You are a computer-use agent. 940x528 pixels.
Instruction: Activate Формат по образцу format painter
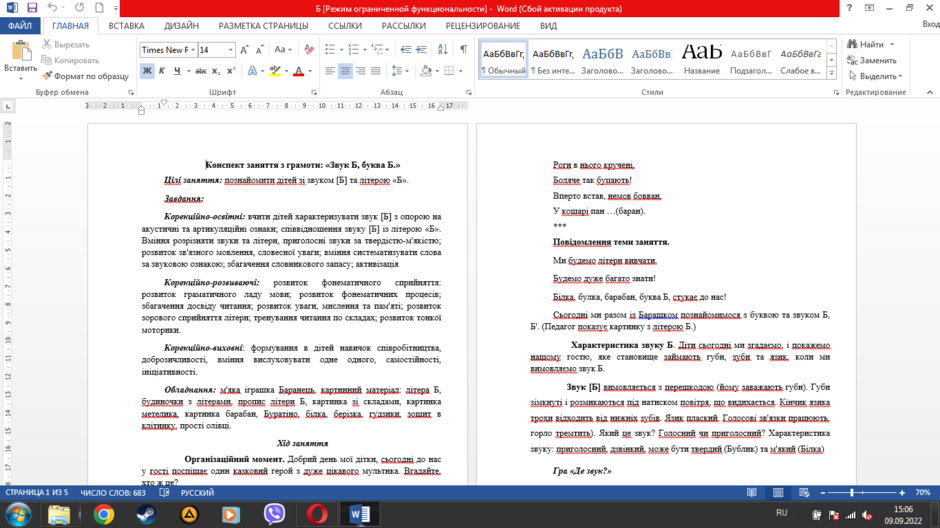pos(85,76)
